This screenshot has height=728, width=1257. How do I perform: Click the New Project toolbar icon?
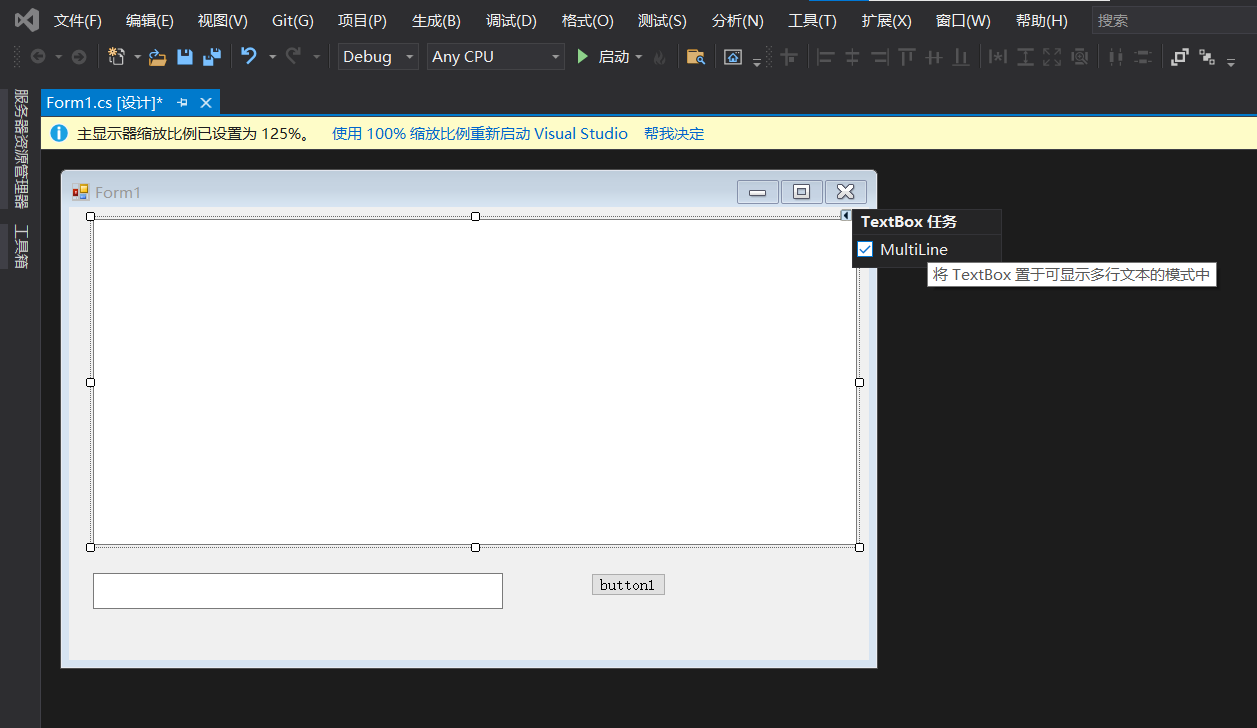click(117, 57)
